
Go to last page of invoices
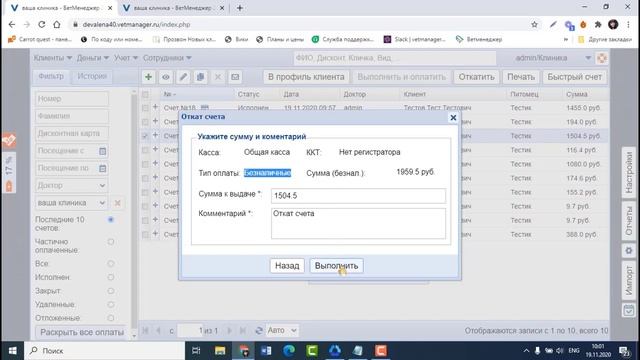243,331
